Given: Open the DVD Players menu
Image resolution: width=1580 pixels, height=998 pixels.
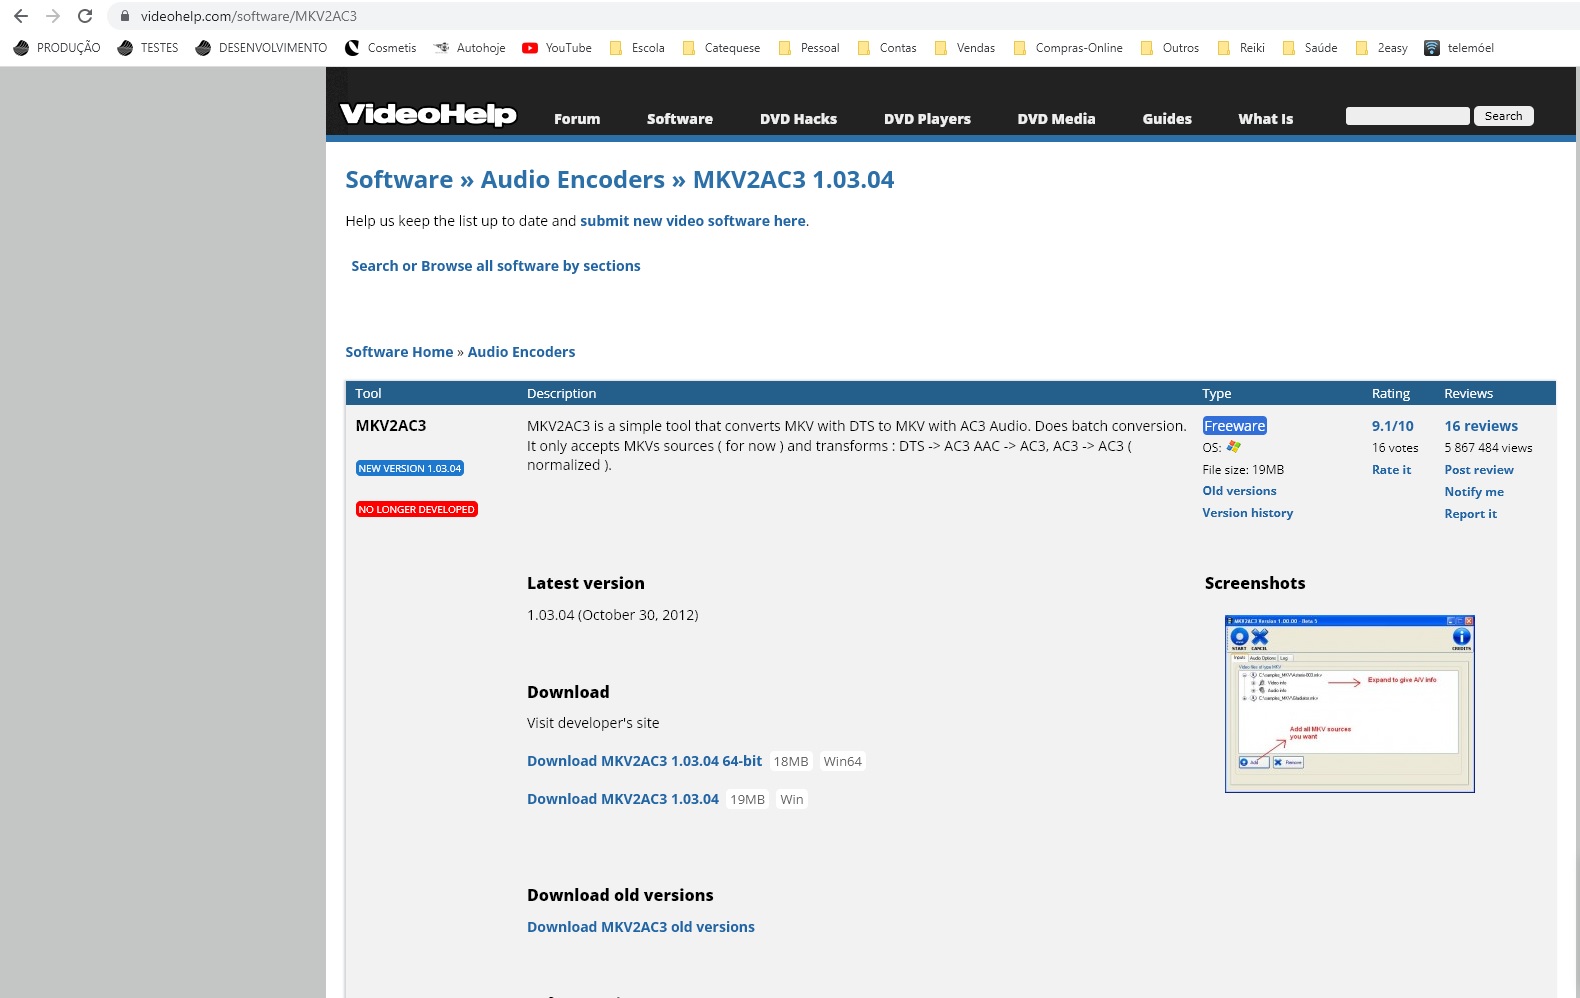Looking at the screenshot, I should coord(927,119).
